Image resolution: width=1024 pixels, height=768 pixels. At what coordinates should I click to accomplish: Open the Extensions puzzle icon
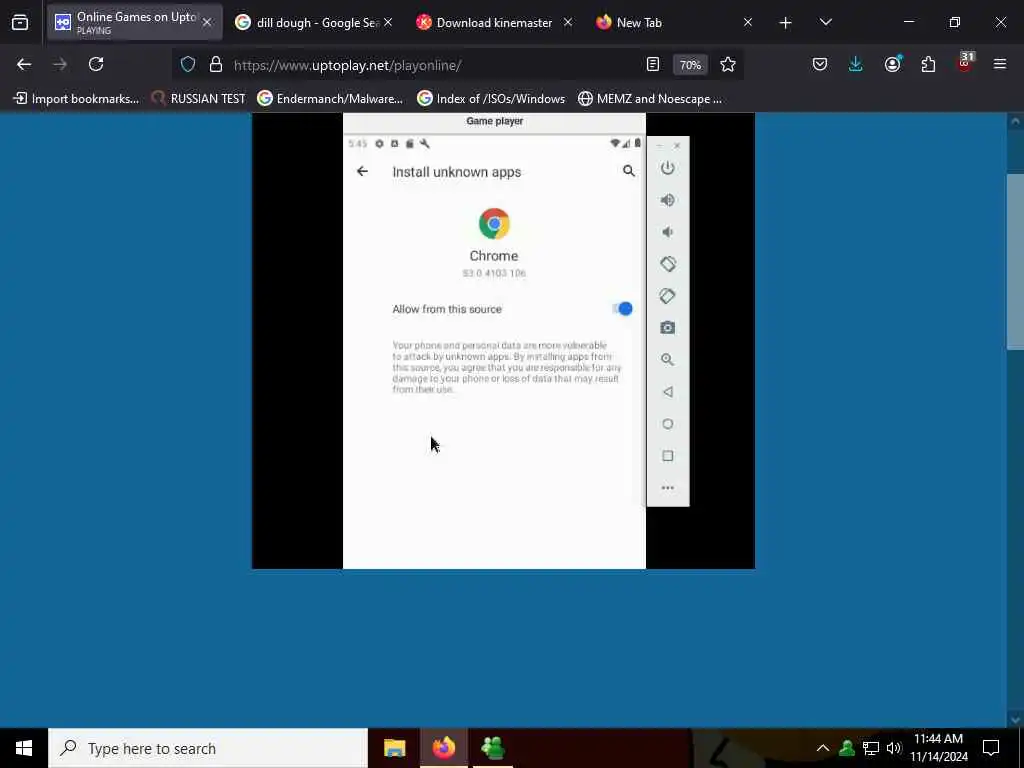928,65
